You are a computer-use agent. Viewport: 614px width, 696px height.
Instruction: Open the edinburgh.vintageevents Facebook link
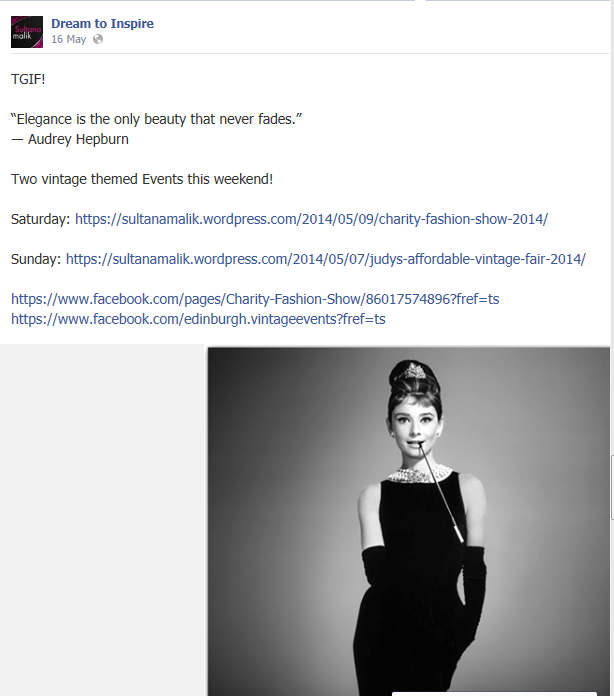pyautogui.click(x=198, y=319)
